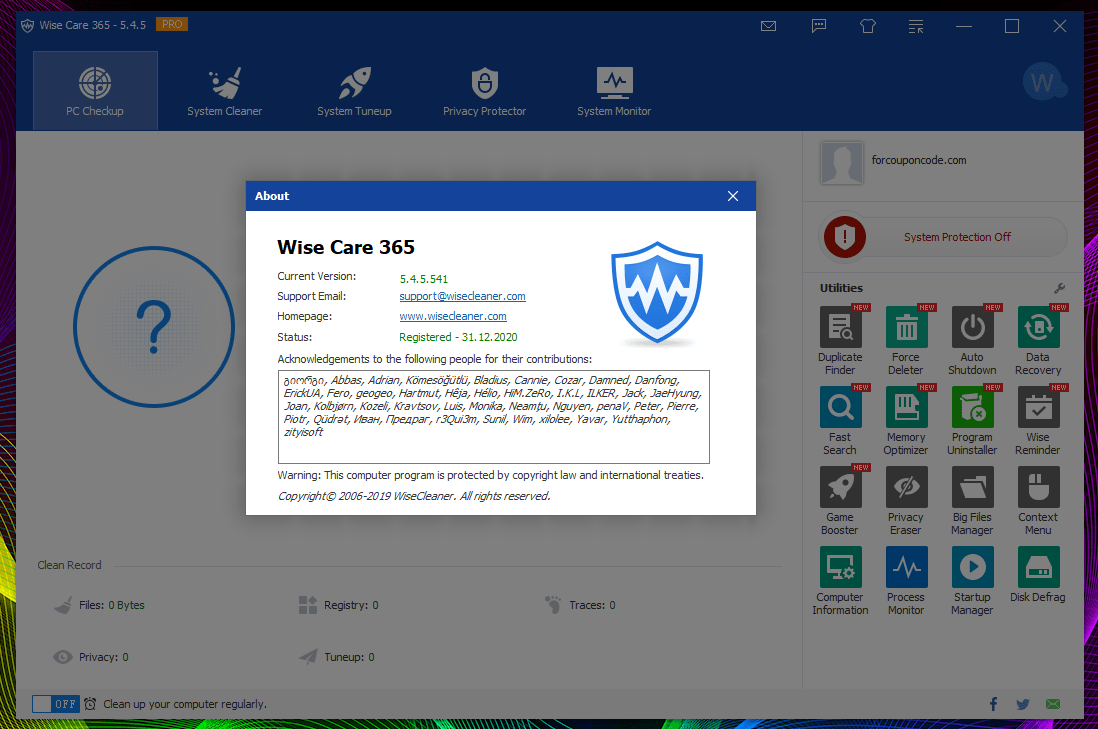Close the About dialog
The height and width of the screenshot is (729, 1098).
click(732, 196)
